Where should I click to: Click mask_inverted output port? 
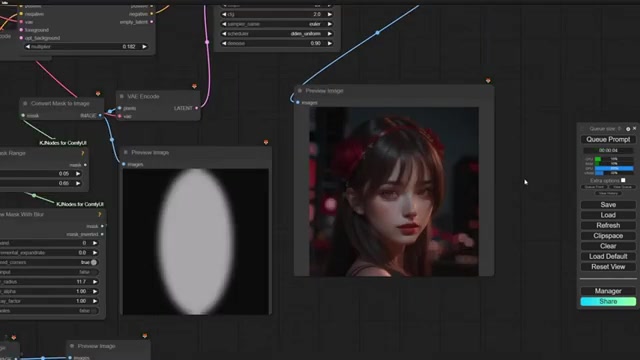[102, 234]
